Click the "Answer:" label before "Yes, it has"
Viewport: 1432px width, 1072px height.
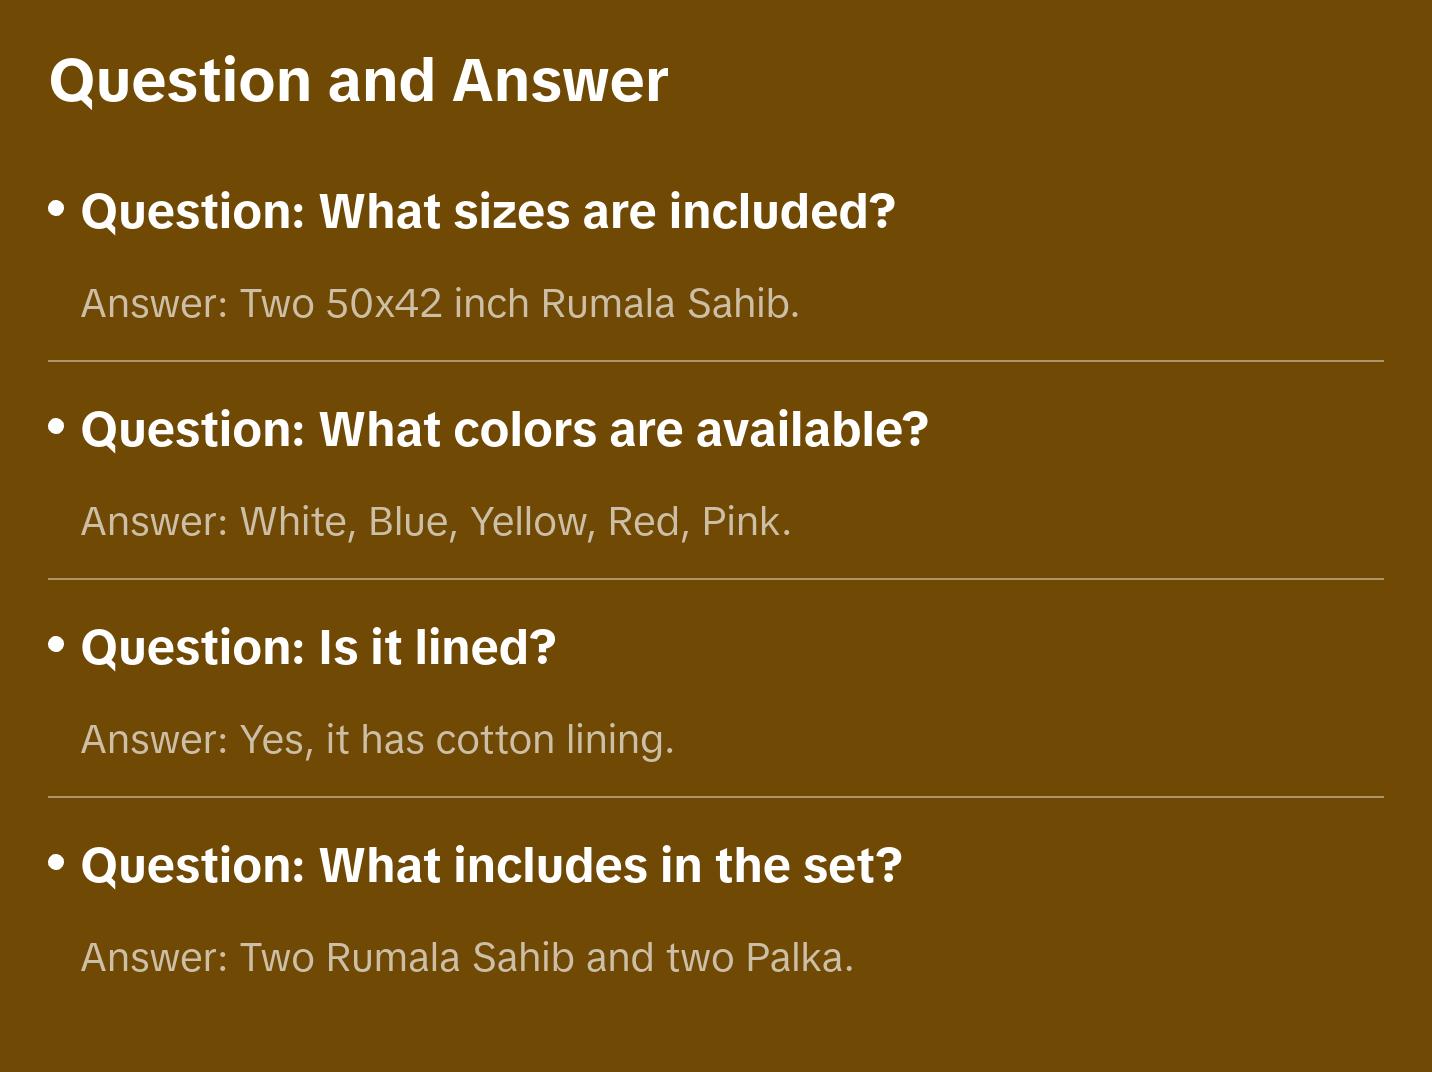[154, 740]
